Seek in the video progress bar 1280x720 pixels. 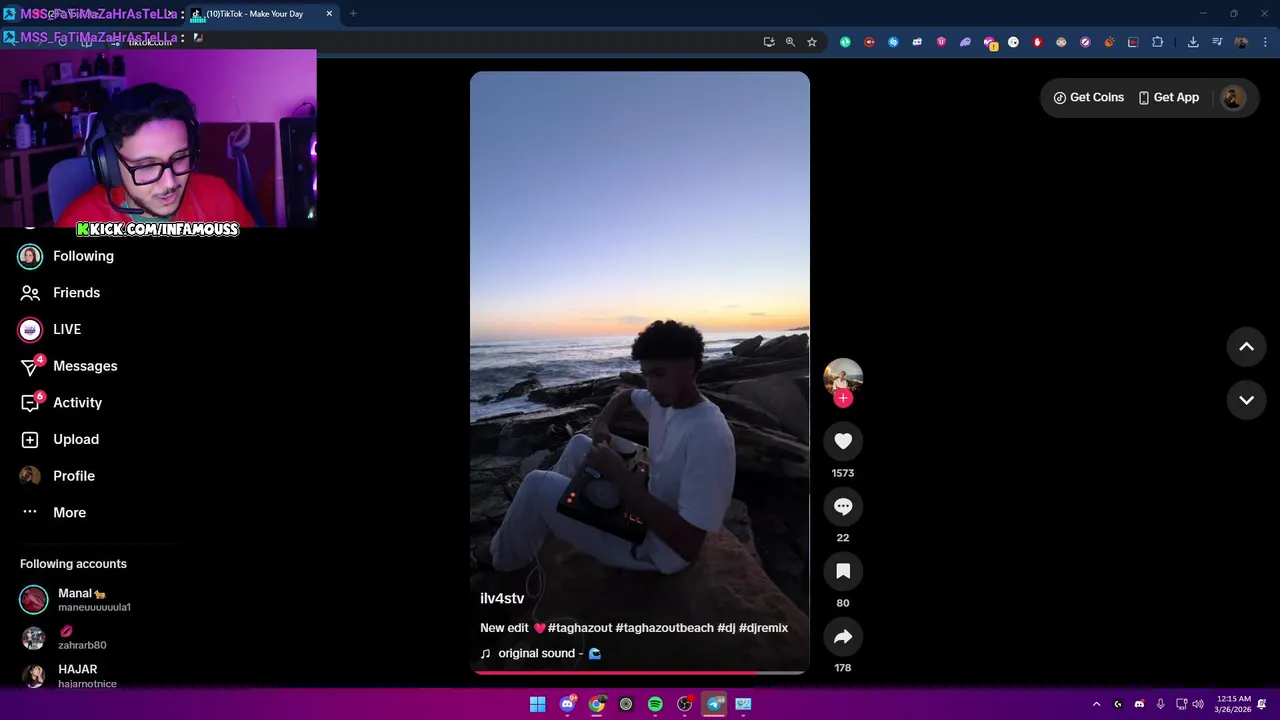coord(640,672)
